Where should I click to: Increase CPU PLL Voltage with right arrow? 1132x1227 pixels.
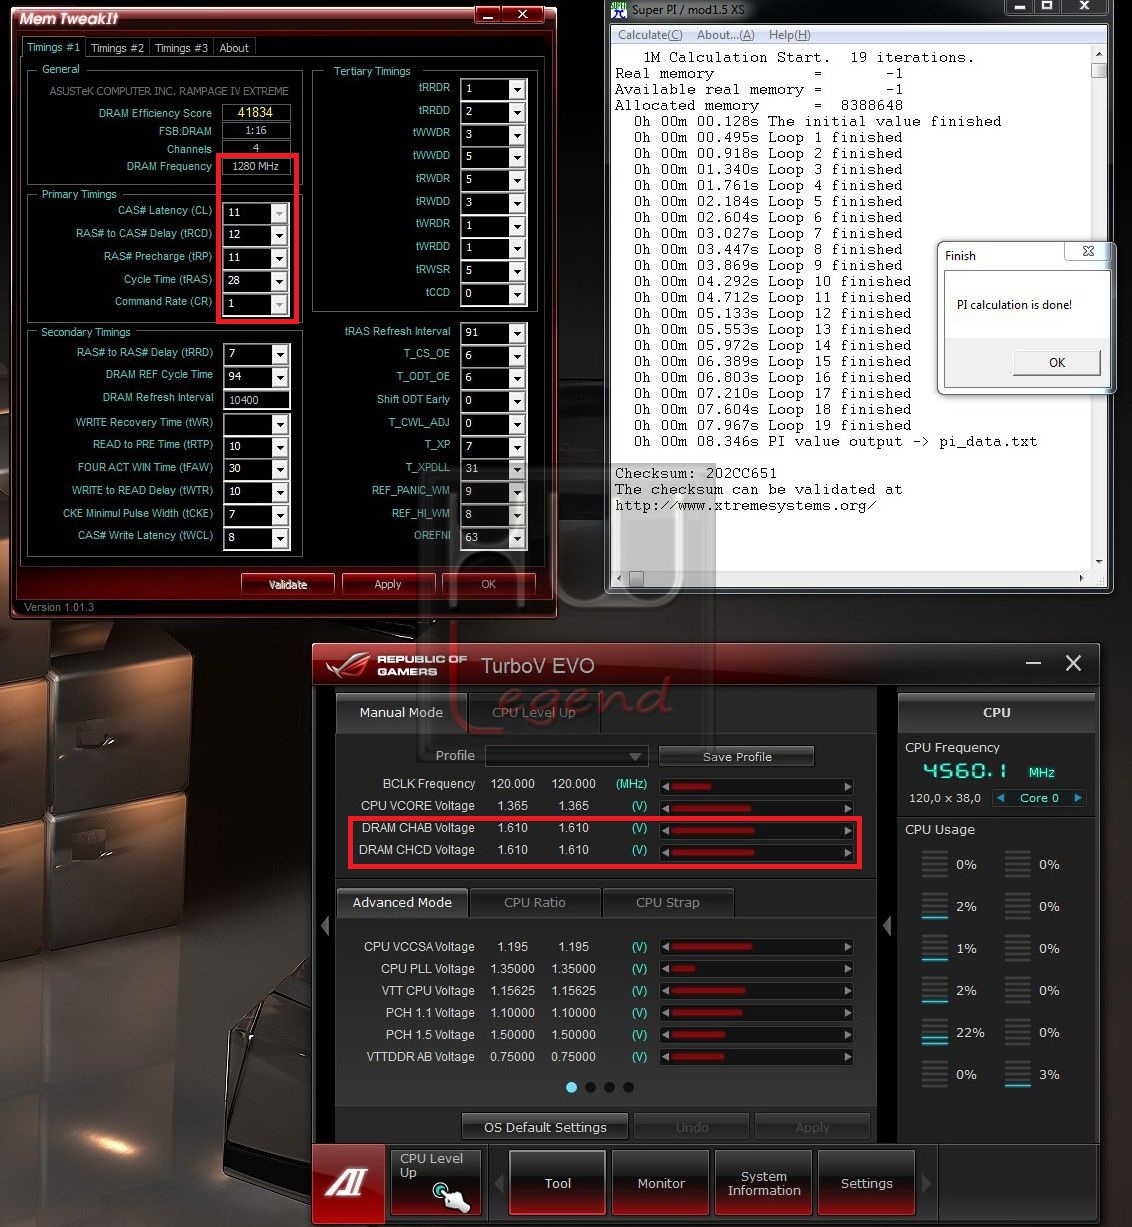(x=848, y=969)
